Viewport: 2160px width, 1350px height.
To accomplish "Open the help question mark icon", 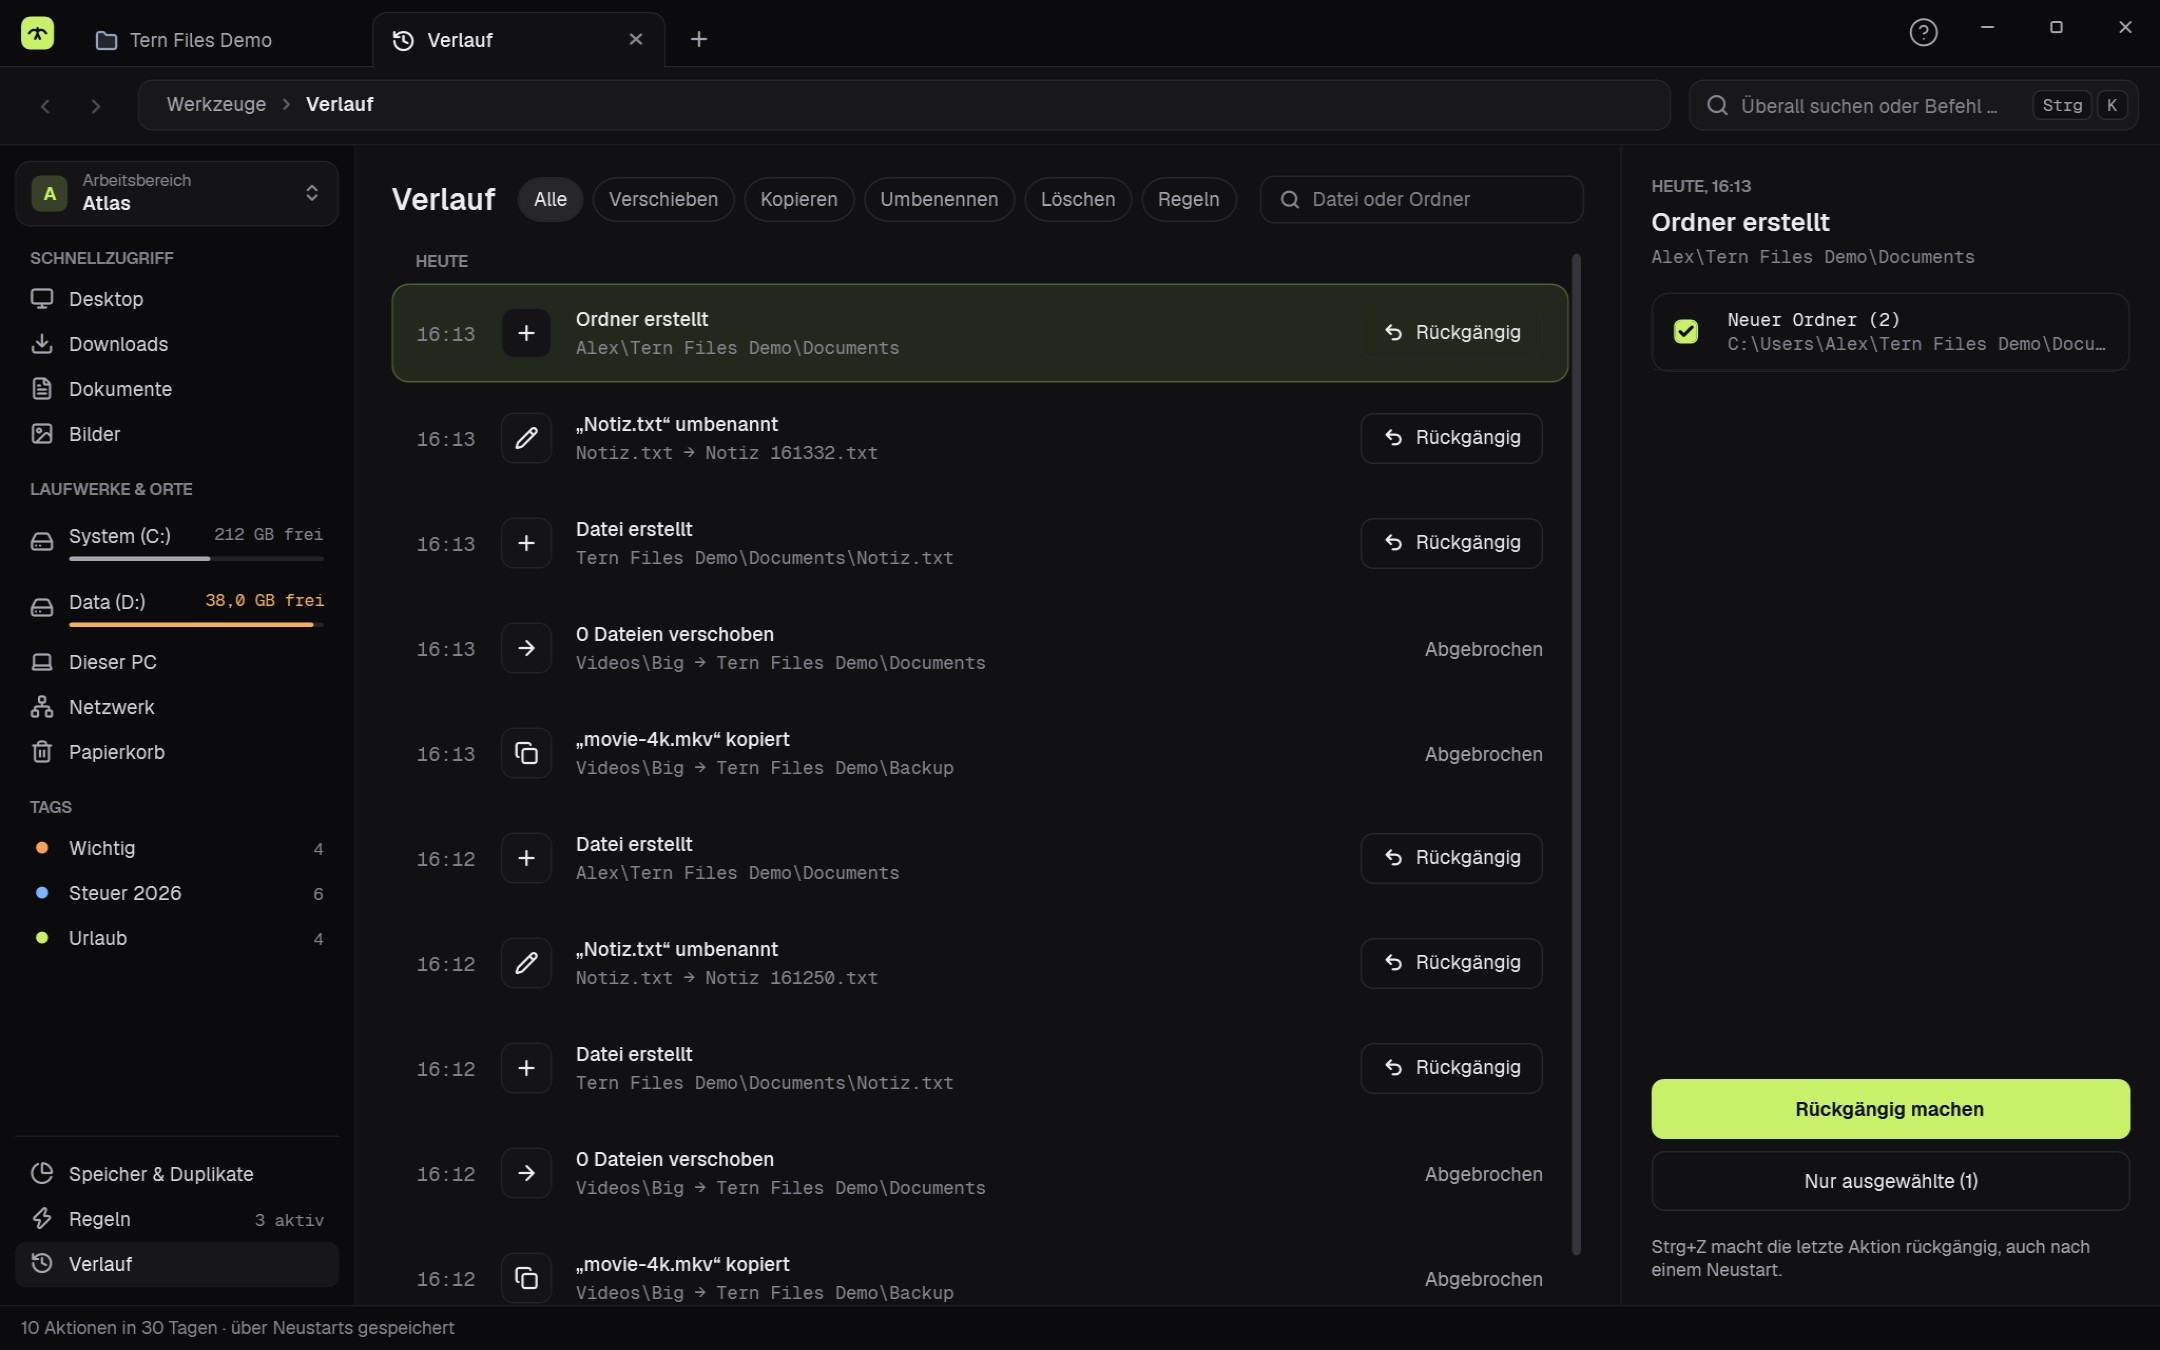I will [1923, 33].
